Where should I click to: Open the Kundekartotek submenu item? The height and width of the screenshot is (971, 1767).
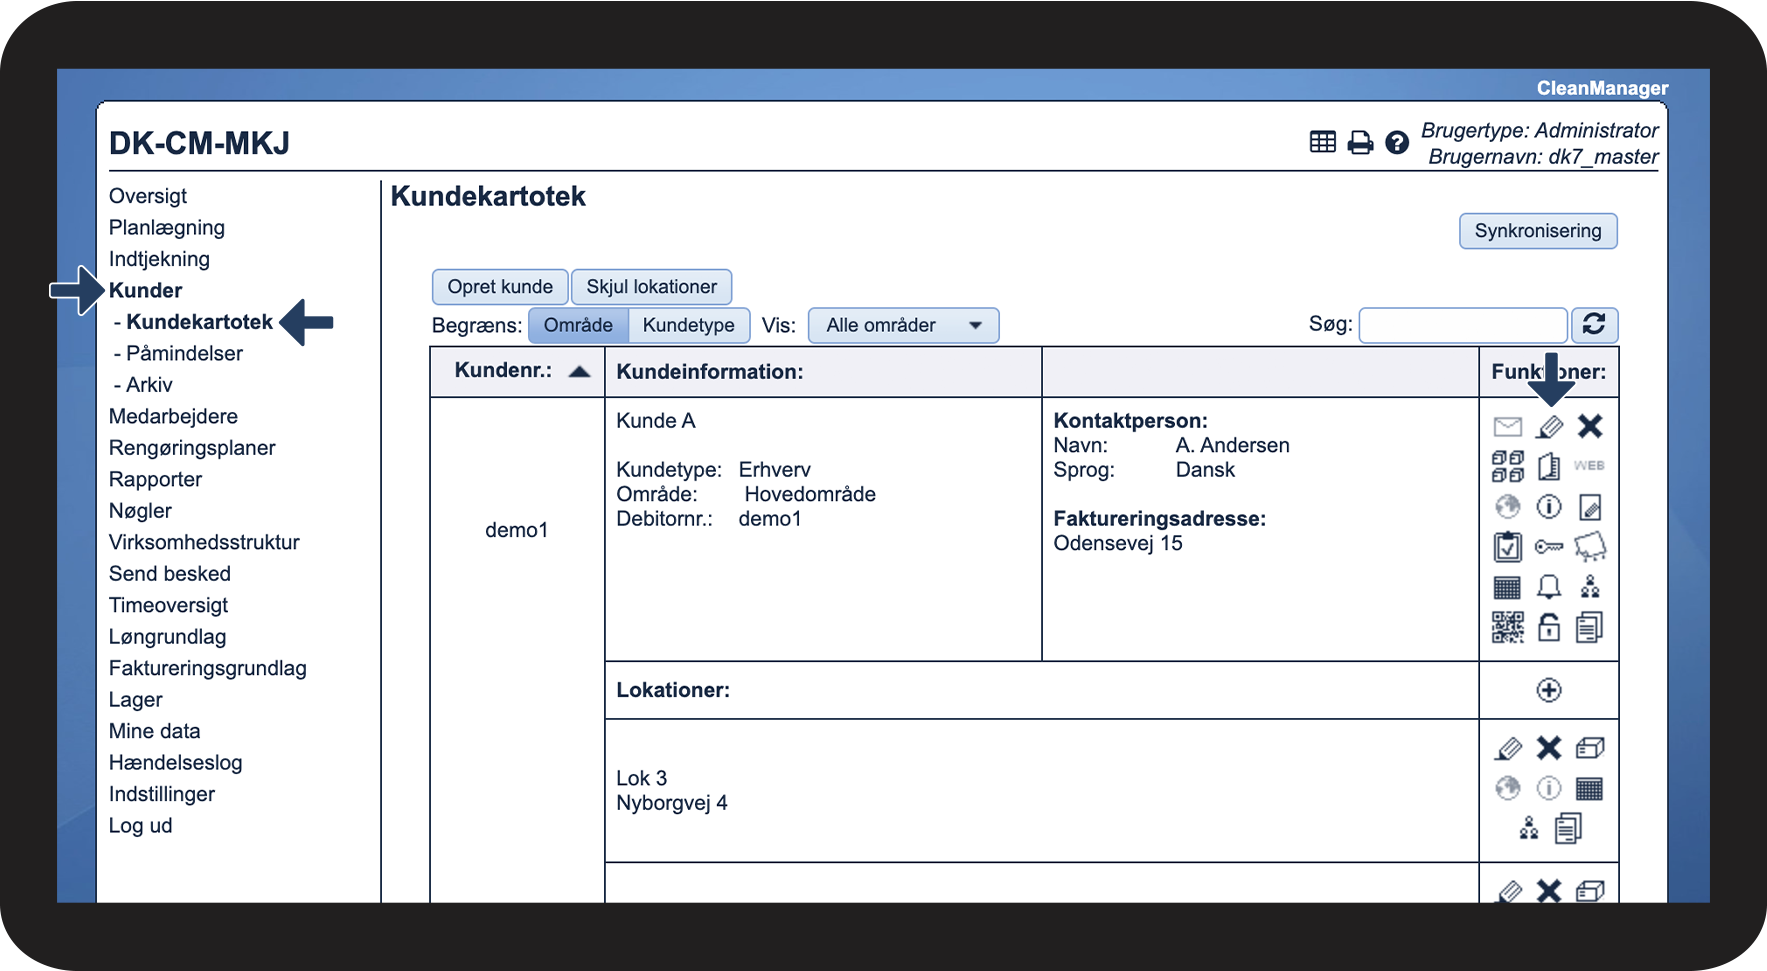(x=200, y=322)
